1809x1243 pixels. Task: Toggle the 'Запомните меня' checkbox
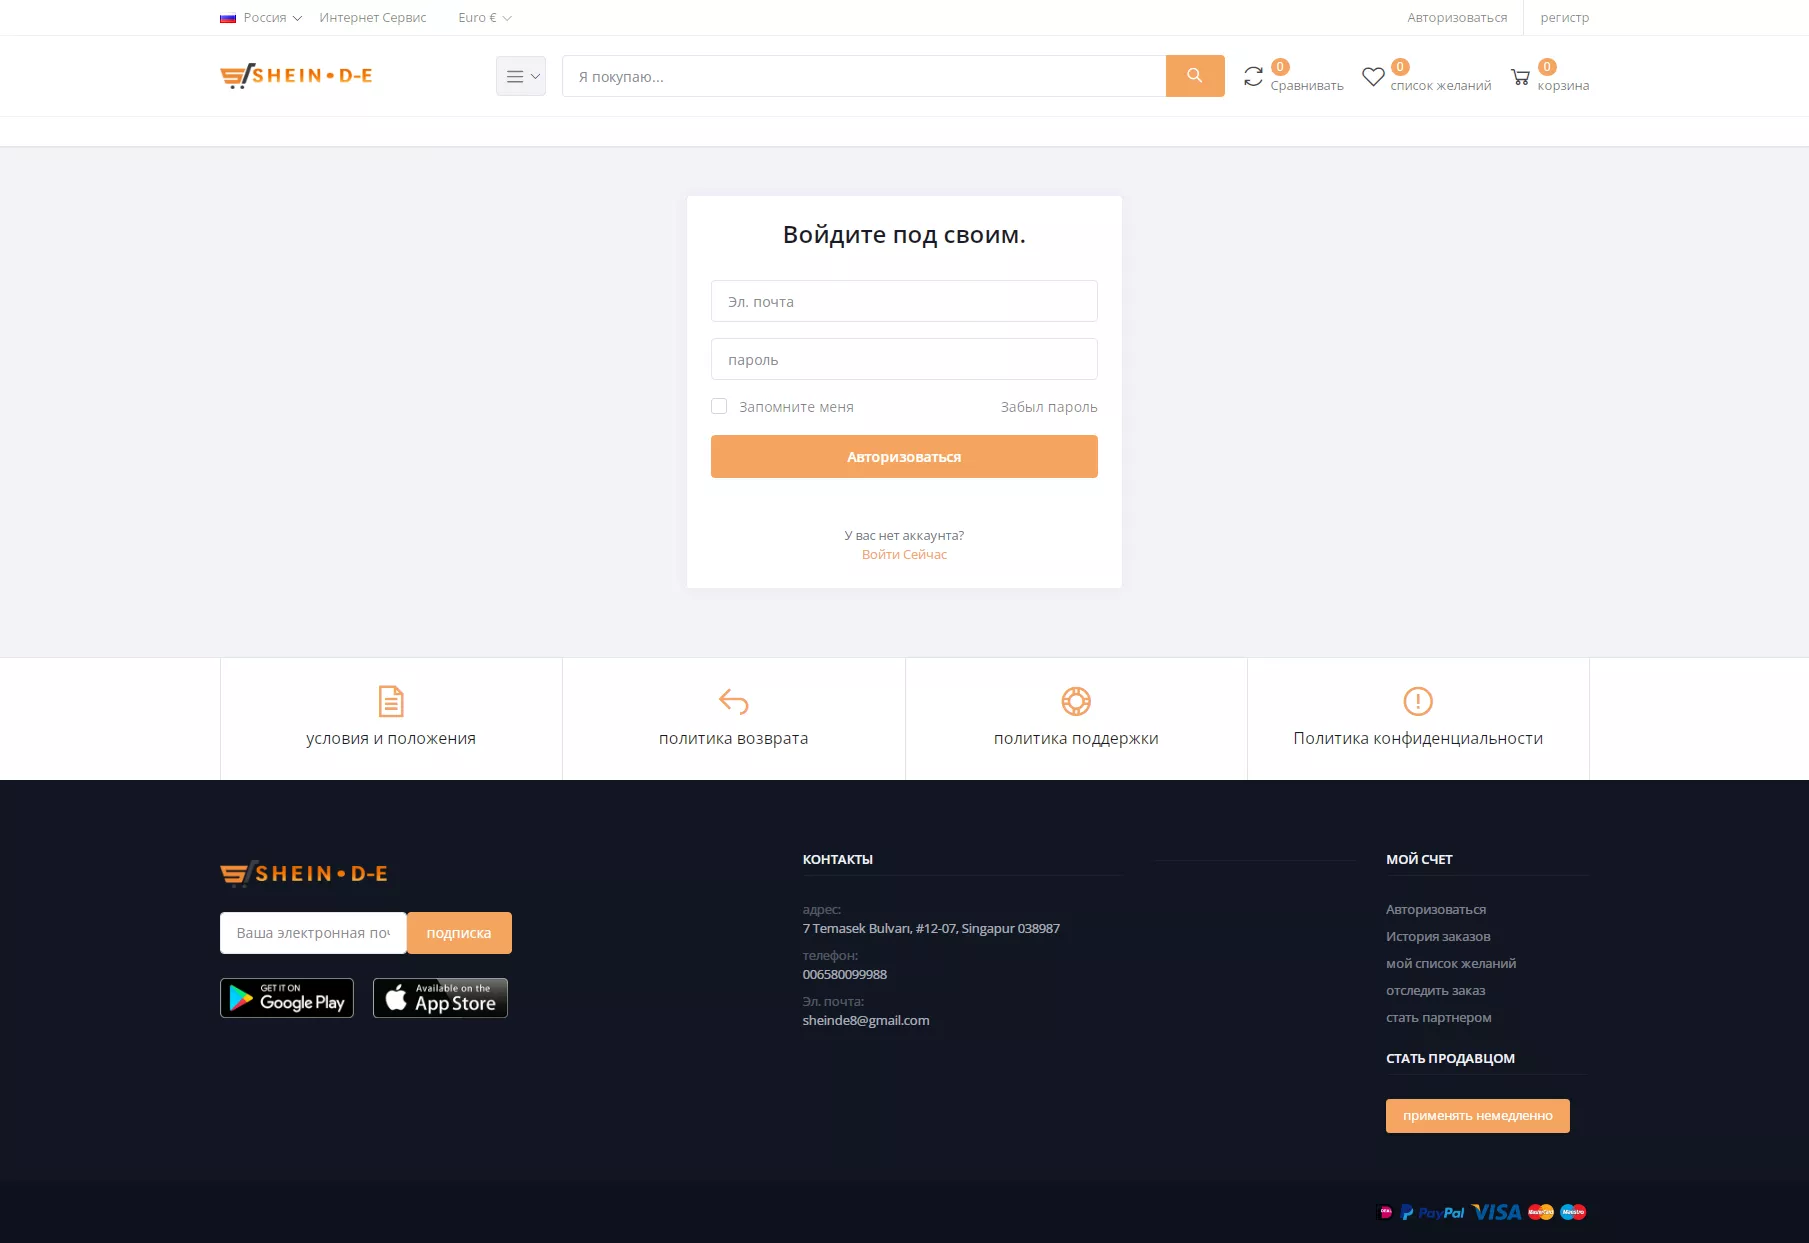pos(719,406)
